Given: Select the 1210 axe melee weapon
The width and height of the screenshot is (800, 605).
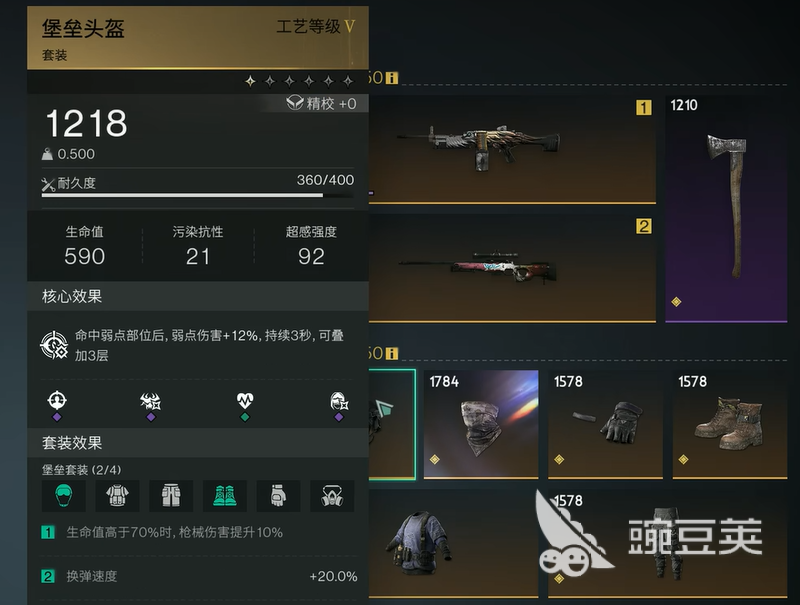Looking at the screenshot, I should click(726, 209).
